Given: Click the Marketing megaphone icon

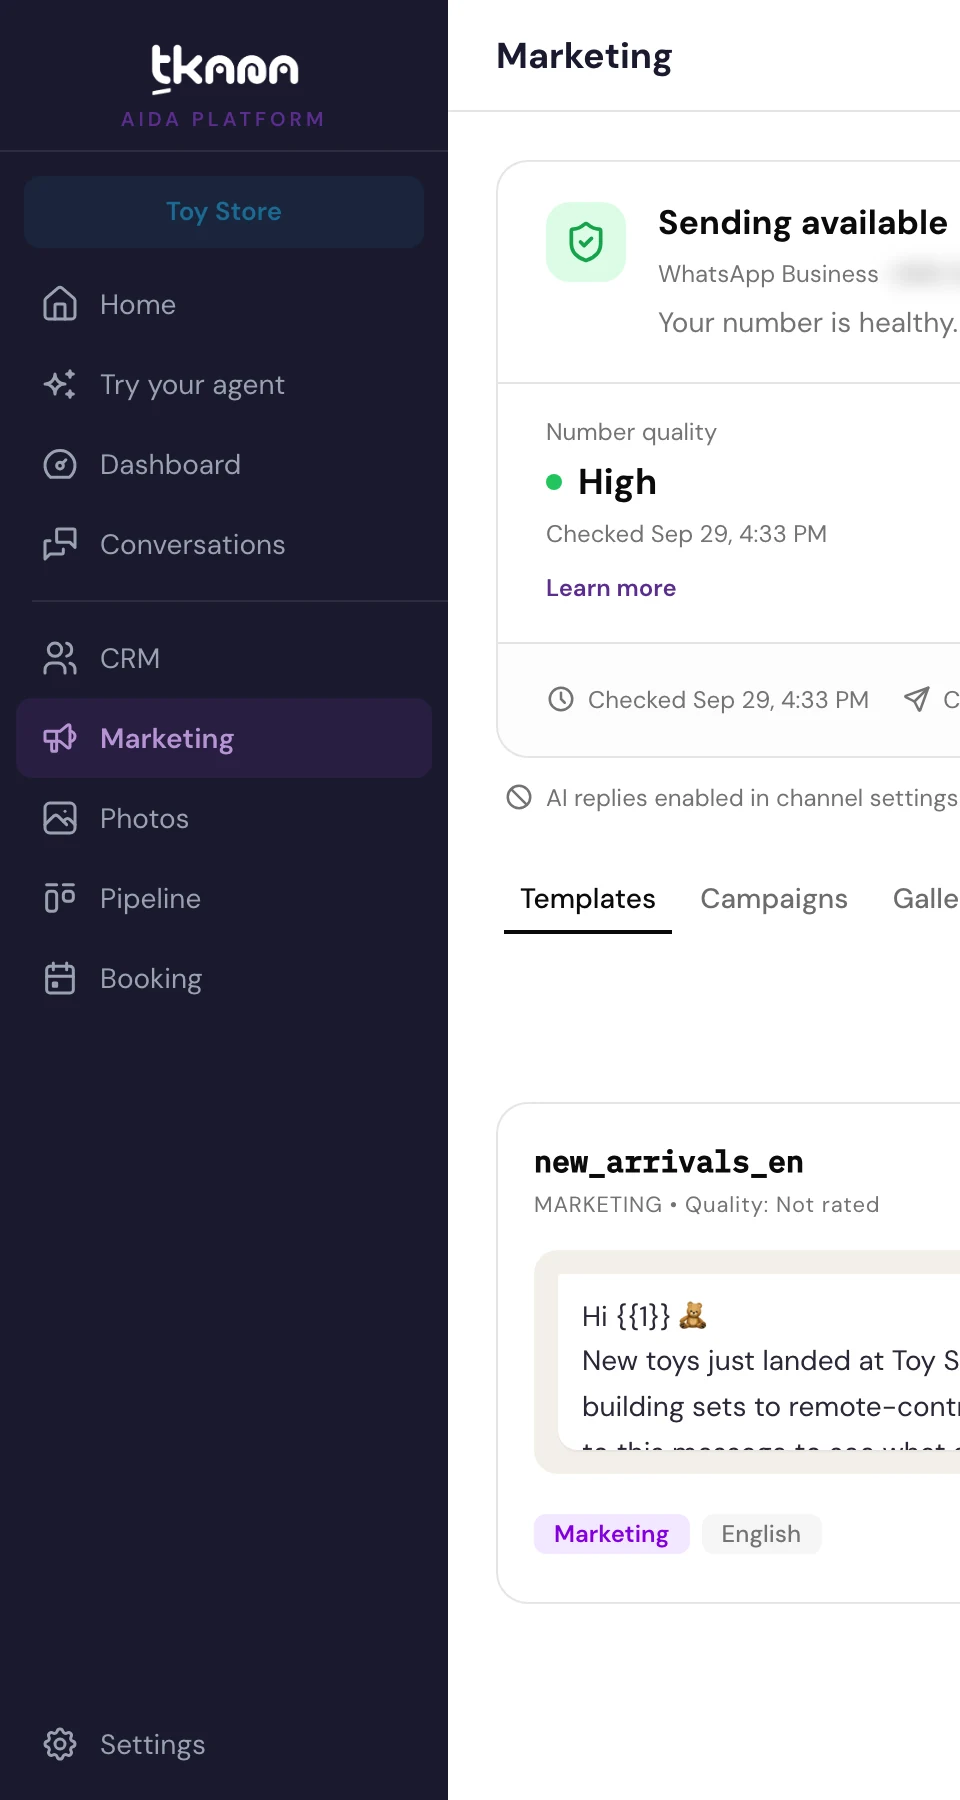Looking at the screenshot, I should pyautogui.click(x=60, y=738).
